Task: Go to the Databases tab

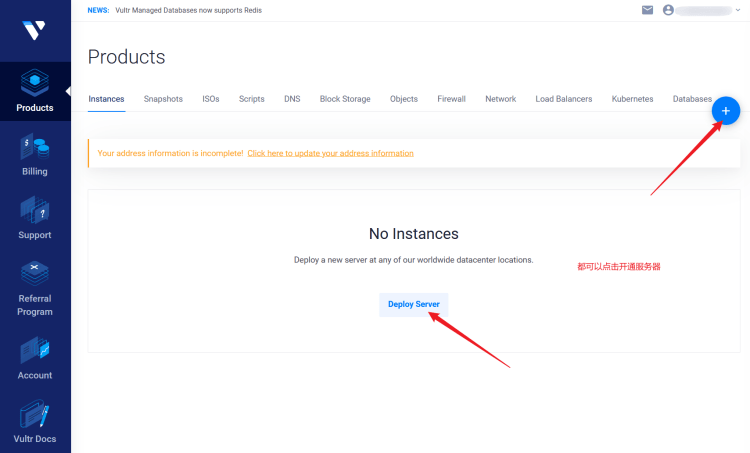Action: (692, 99)
